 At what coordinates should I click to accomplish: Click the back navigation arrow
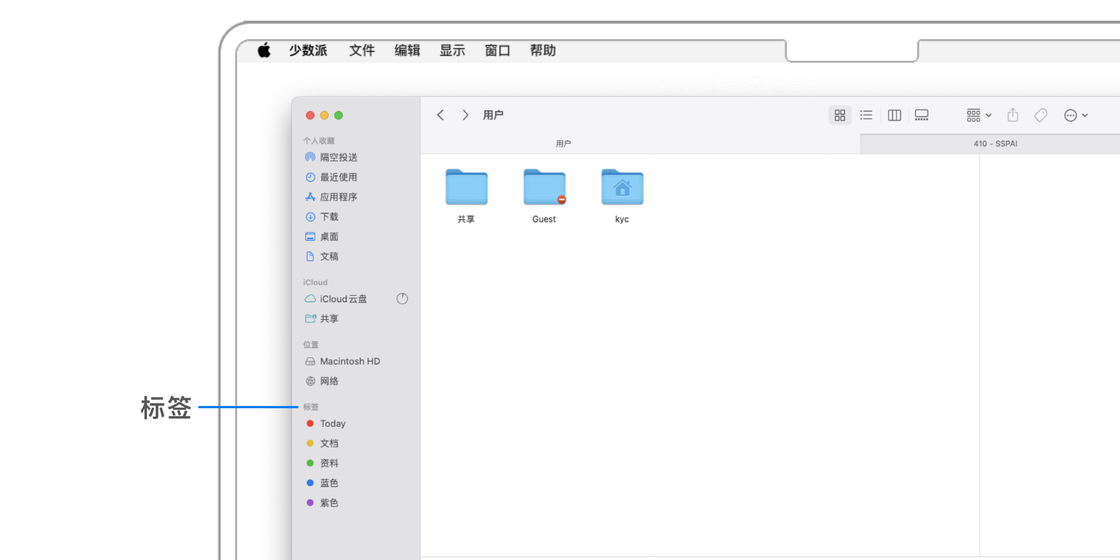coord(440,115)
